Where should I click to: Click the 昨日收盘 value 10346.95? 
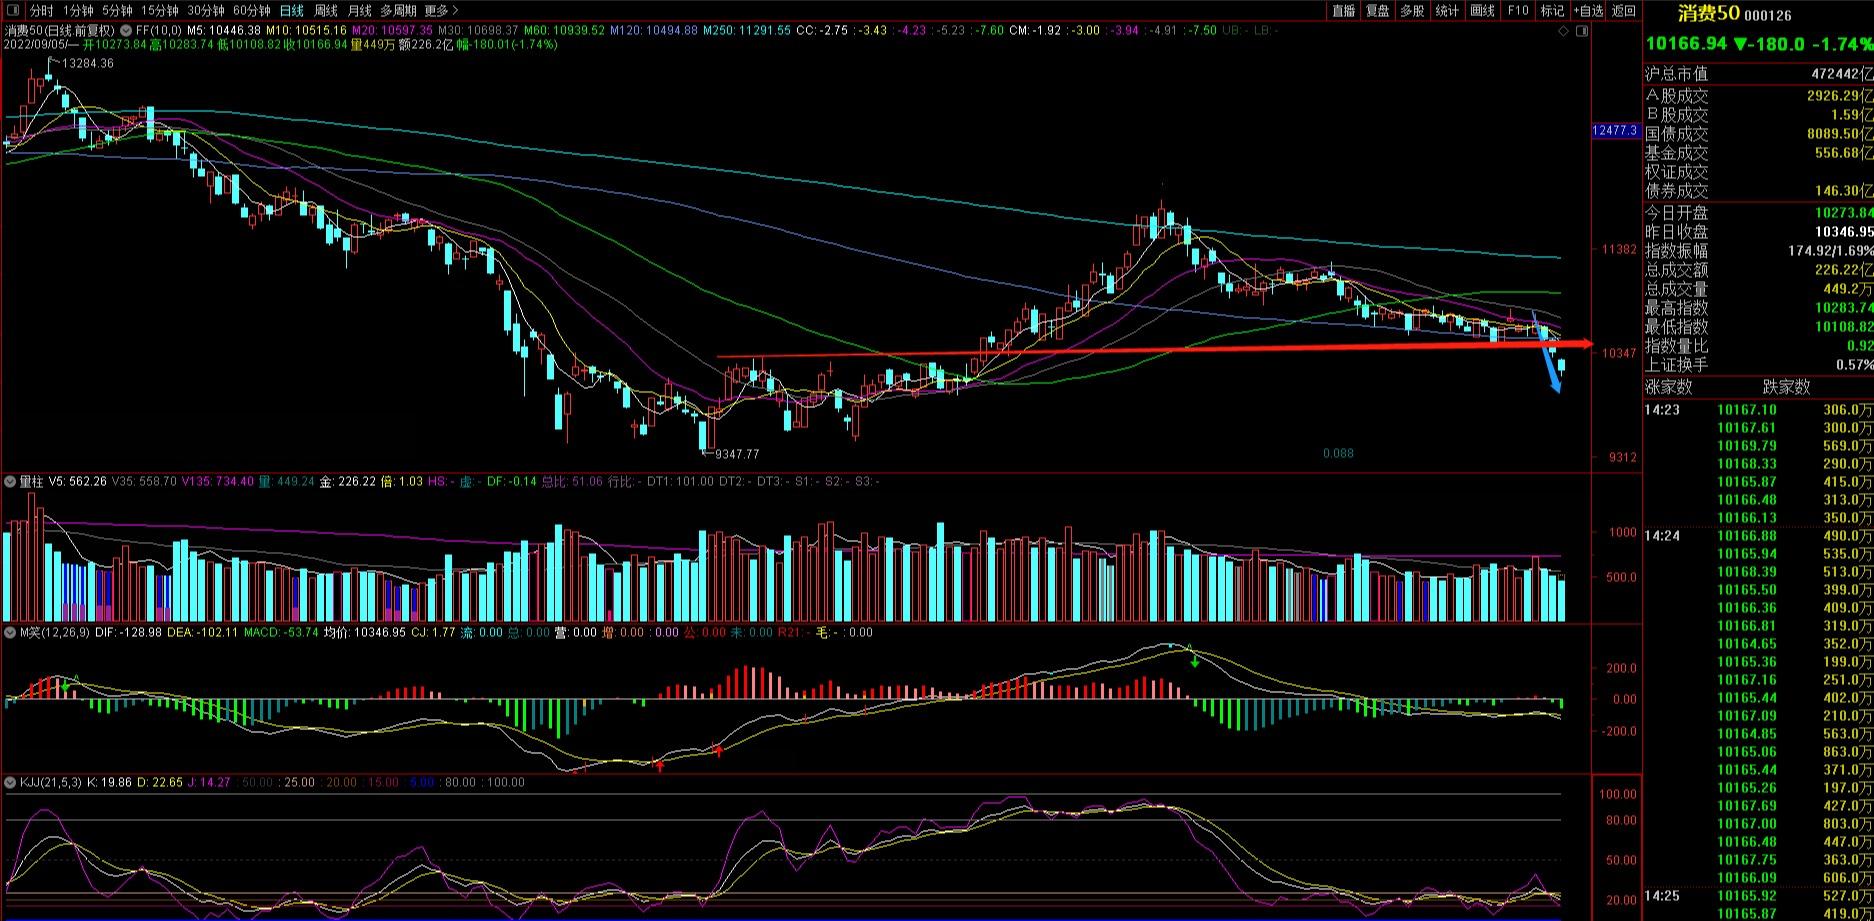pos(1842,232)
